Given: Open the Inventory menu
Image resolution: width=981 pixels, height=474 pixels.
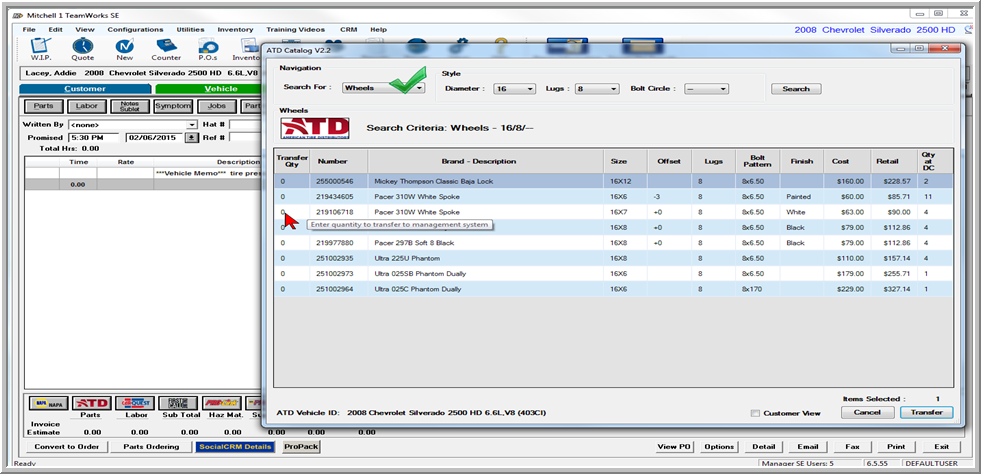Looking at the screenshot, I should point(235,29).
